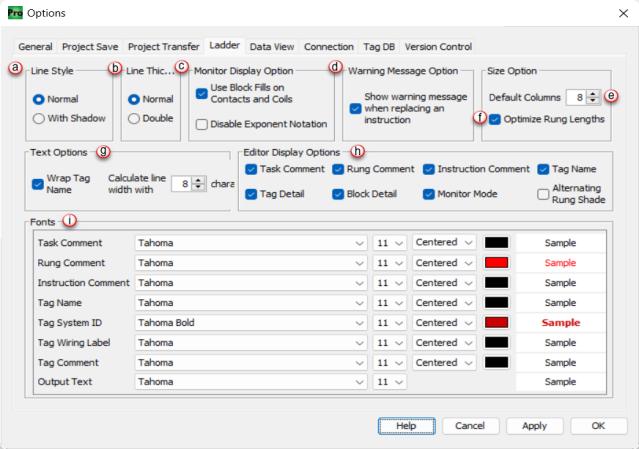
Task: Close the Options dialog window
Action: point(619,13)
